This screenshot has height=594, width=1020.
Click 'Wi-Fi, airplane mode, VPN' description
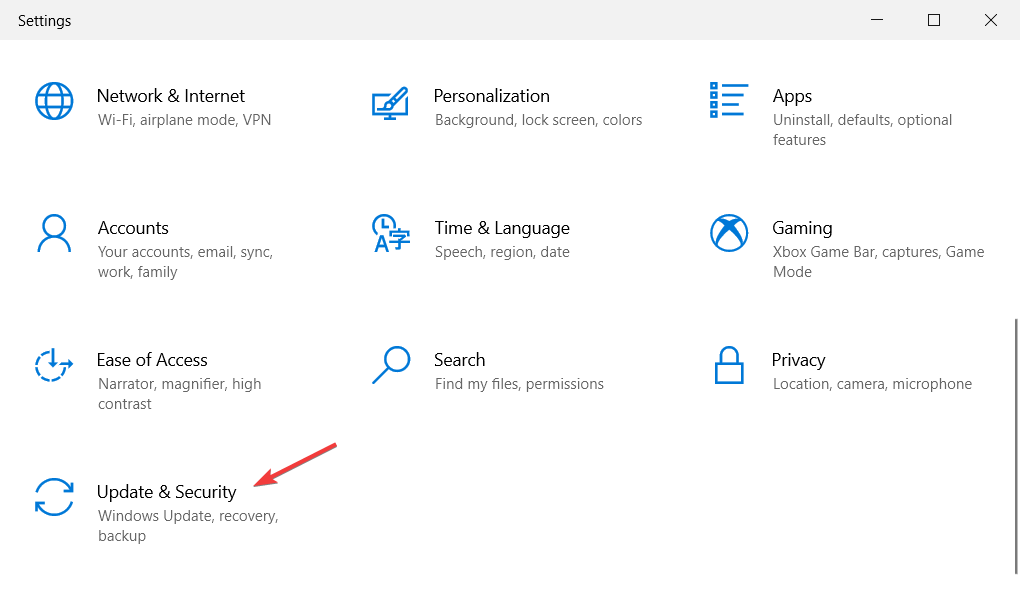click(184, 120)
